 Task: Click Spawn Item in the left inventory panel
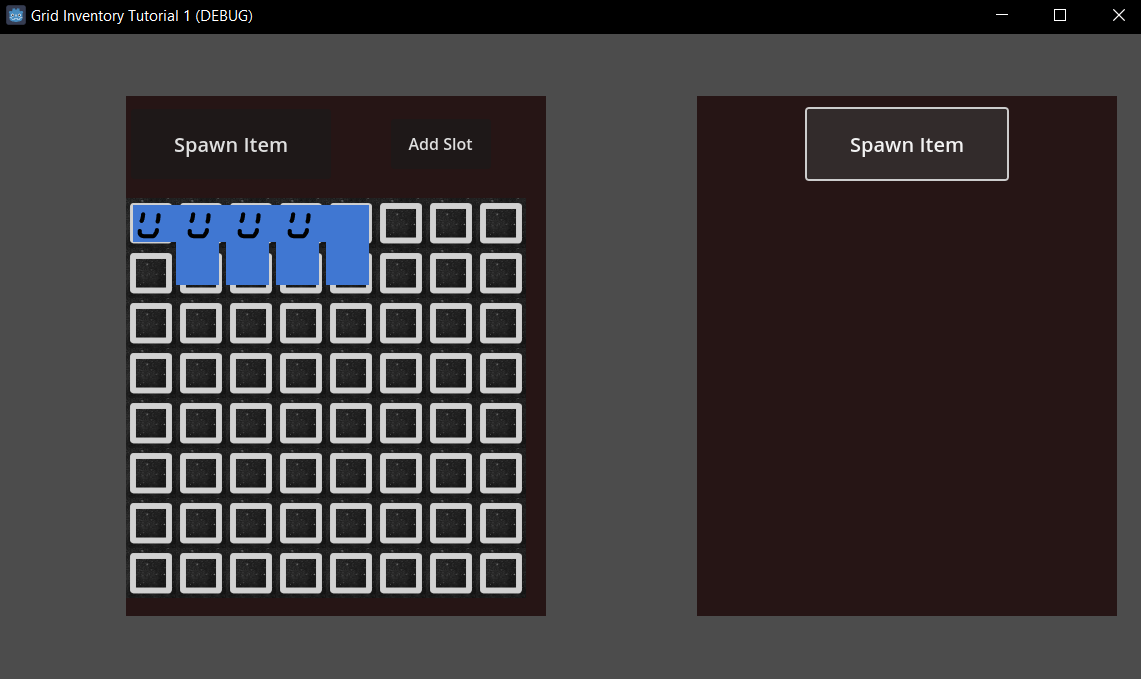[x=231, y=144]
